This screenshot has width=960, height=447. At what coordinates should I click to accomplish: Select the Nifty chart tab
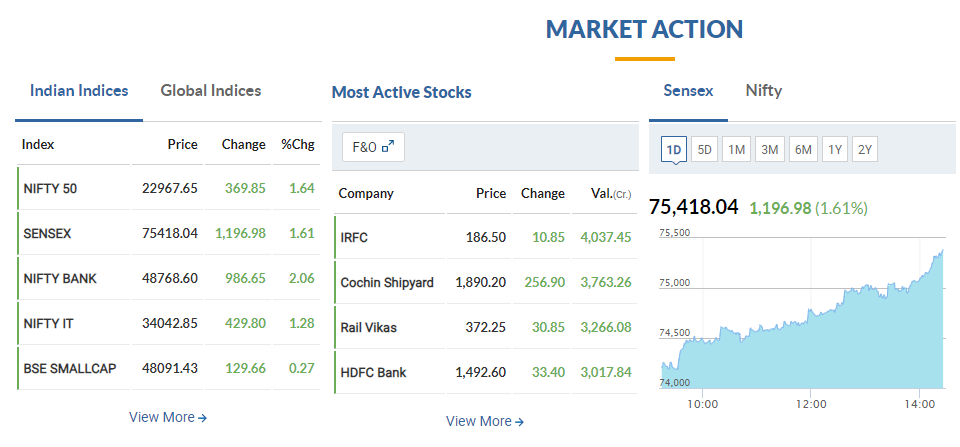pyautogui.click(x=763, y=91)
